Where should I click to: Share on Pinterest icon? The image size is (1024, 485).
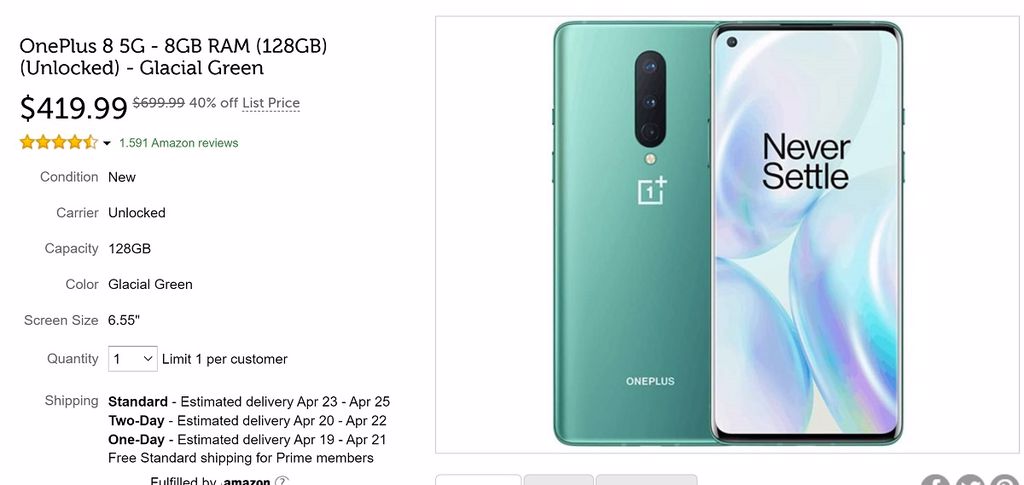point(1005,482)
